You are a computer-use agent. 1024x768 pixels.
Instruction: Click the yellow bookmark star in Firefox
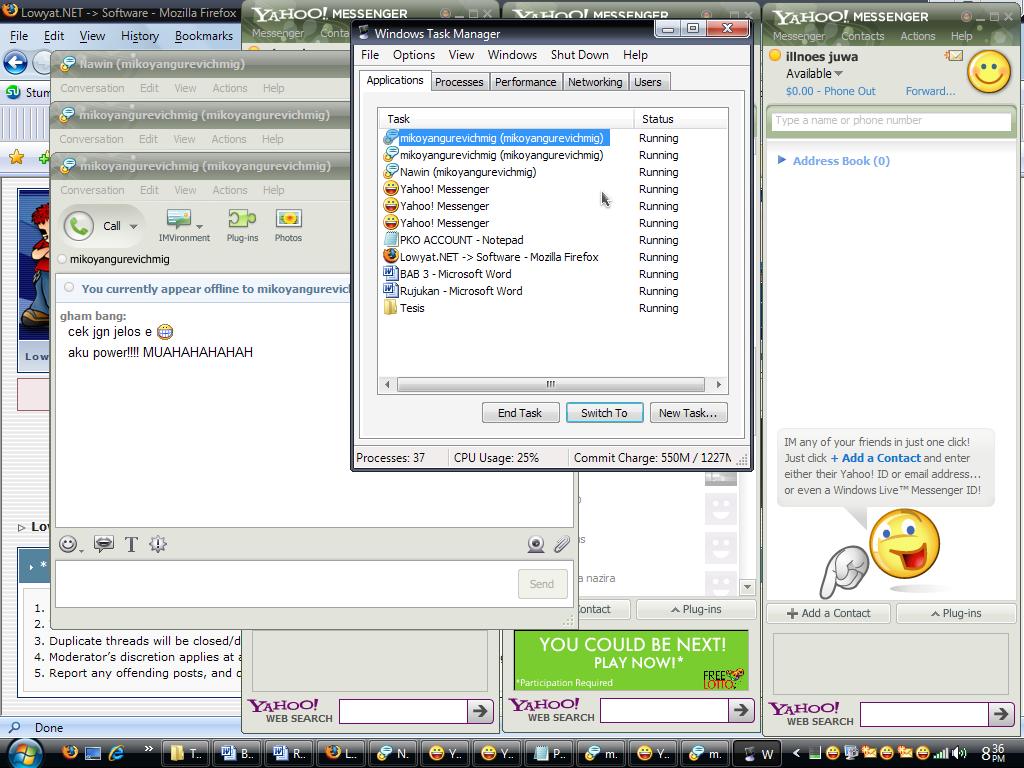coord(16,157)
